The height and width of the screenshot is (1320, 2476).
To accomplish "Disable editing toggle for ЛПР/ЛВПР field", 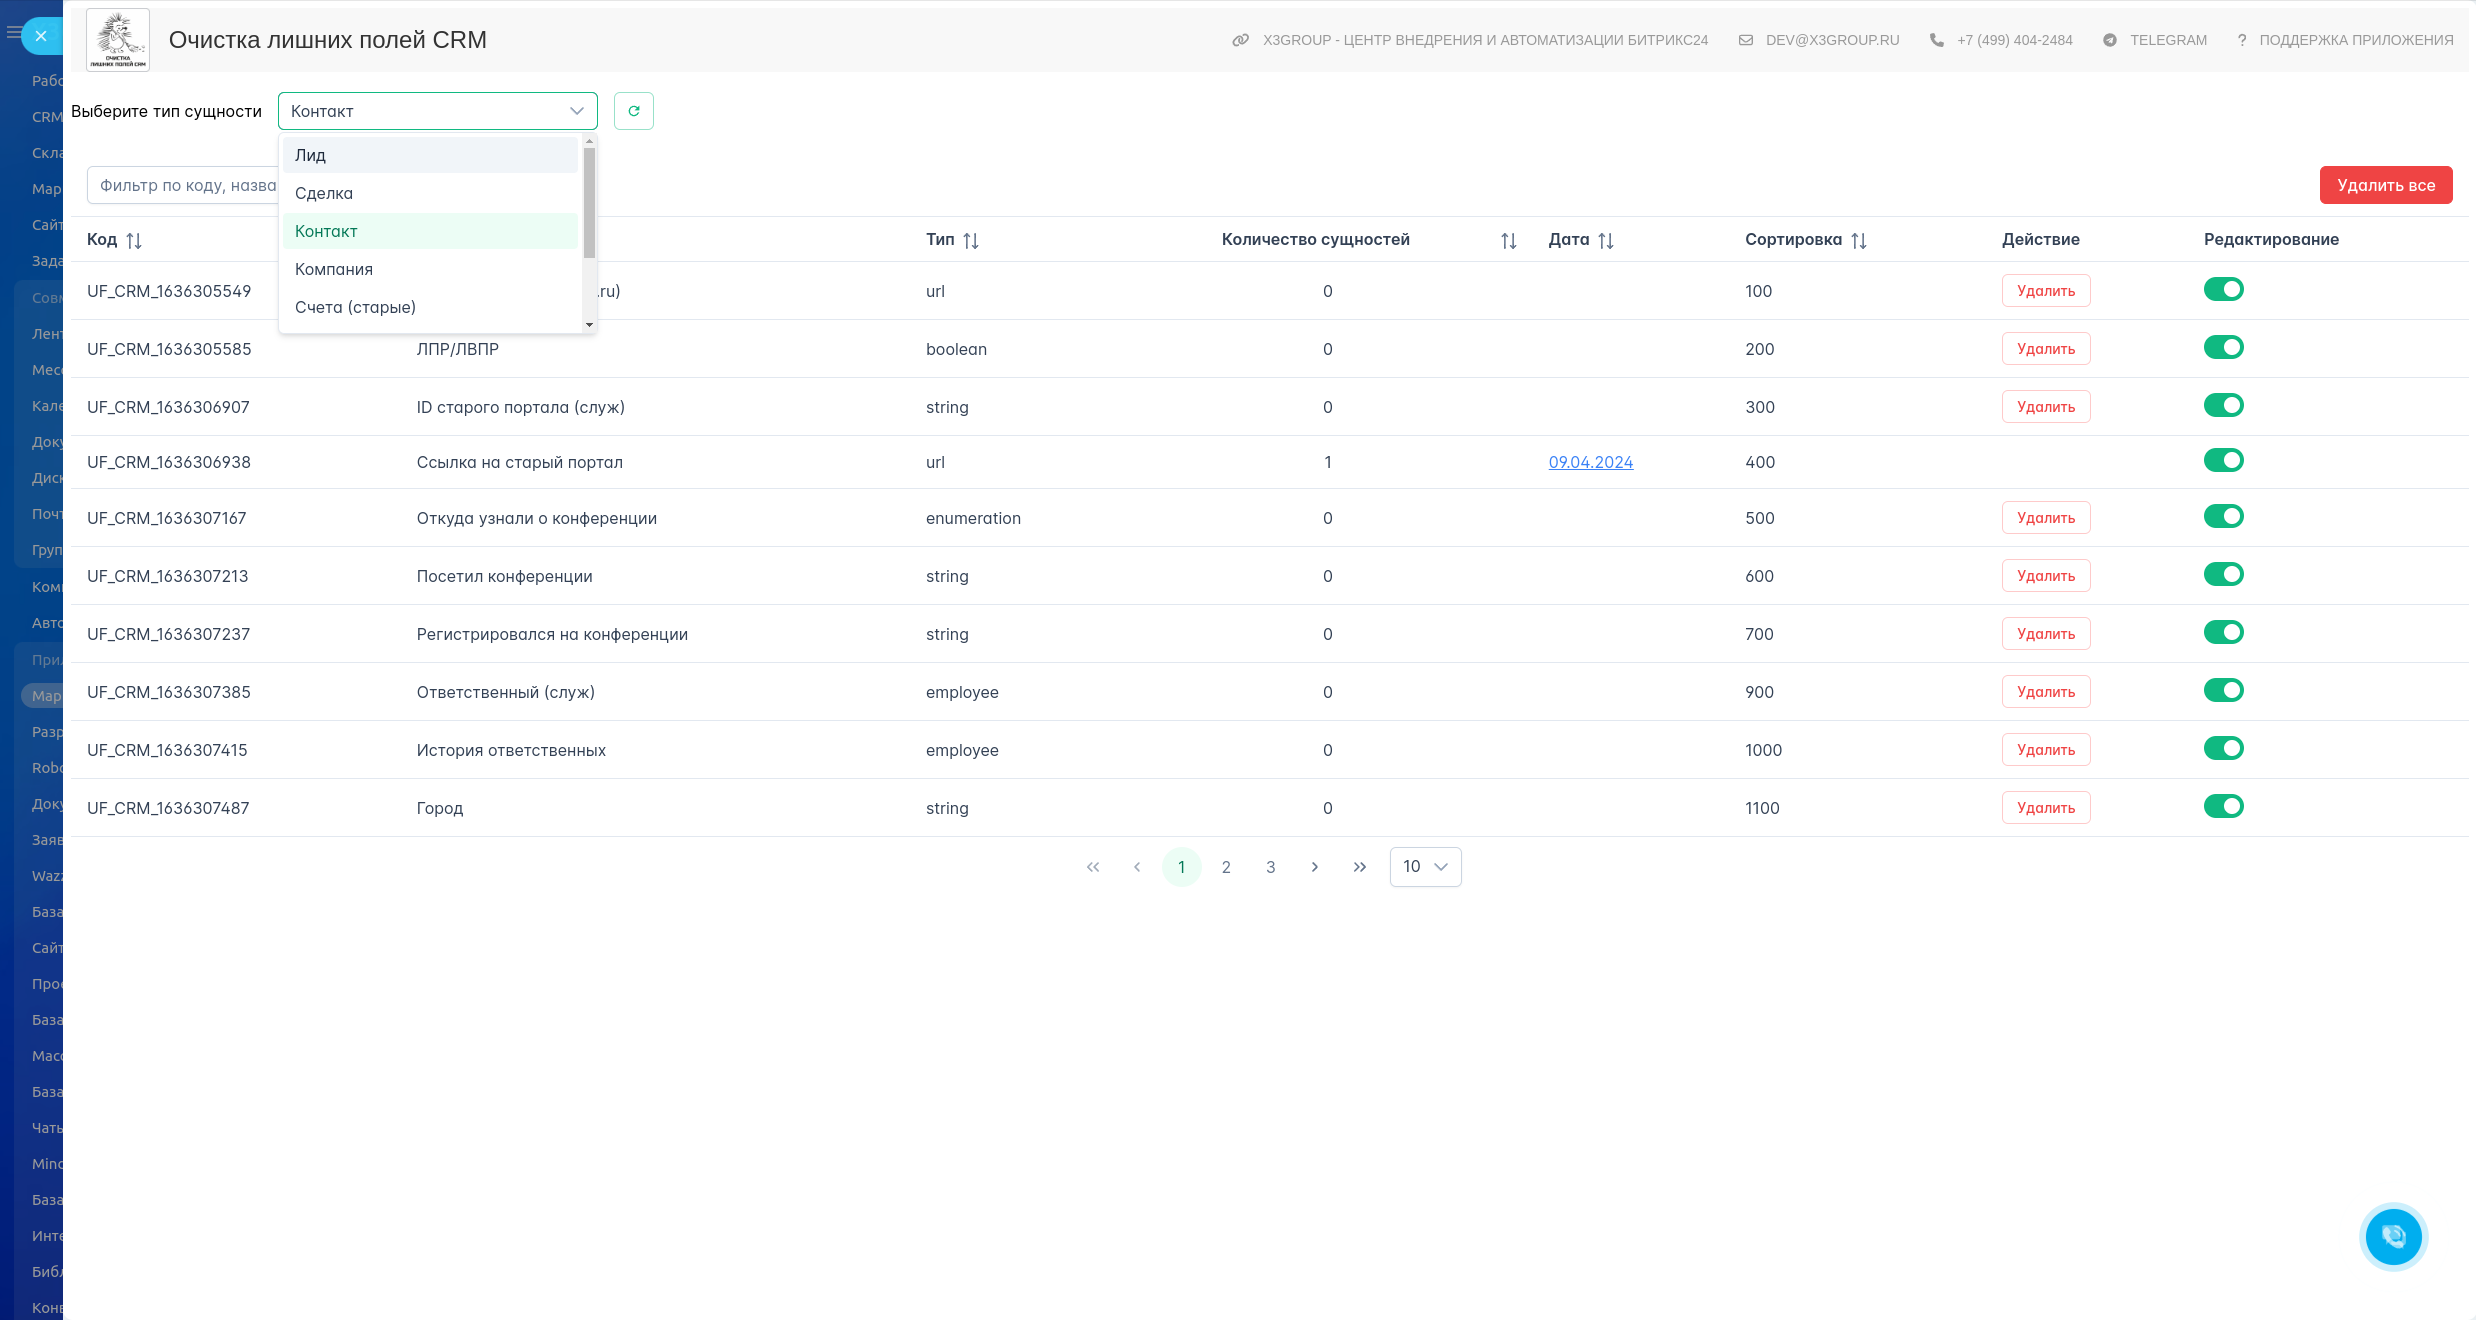I will click(2223, 348).
